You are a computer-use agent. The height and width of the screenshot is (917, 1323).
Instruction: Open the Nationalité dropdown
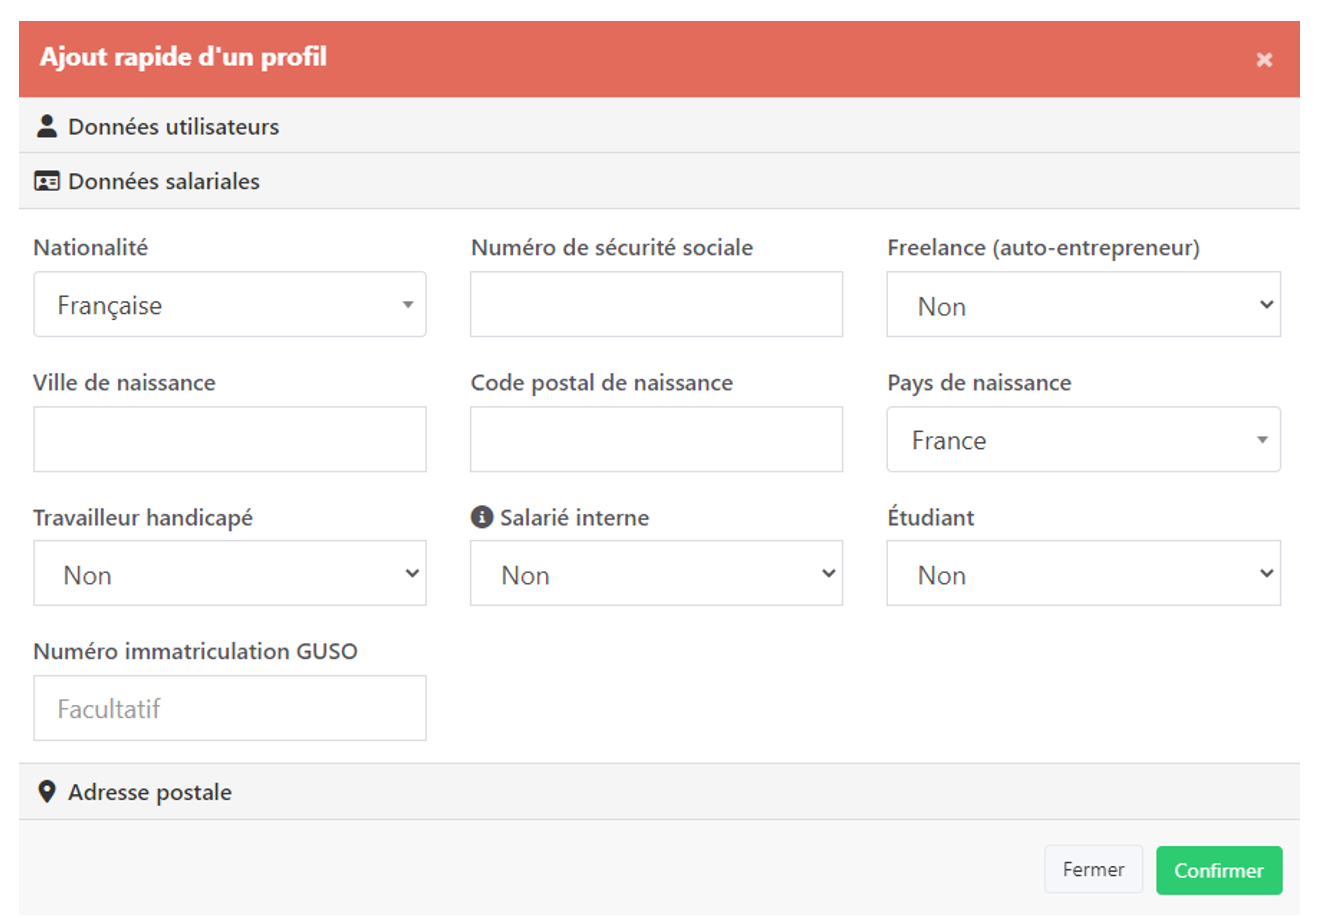[x=230, y=305]
